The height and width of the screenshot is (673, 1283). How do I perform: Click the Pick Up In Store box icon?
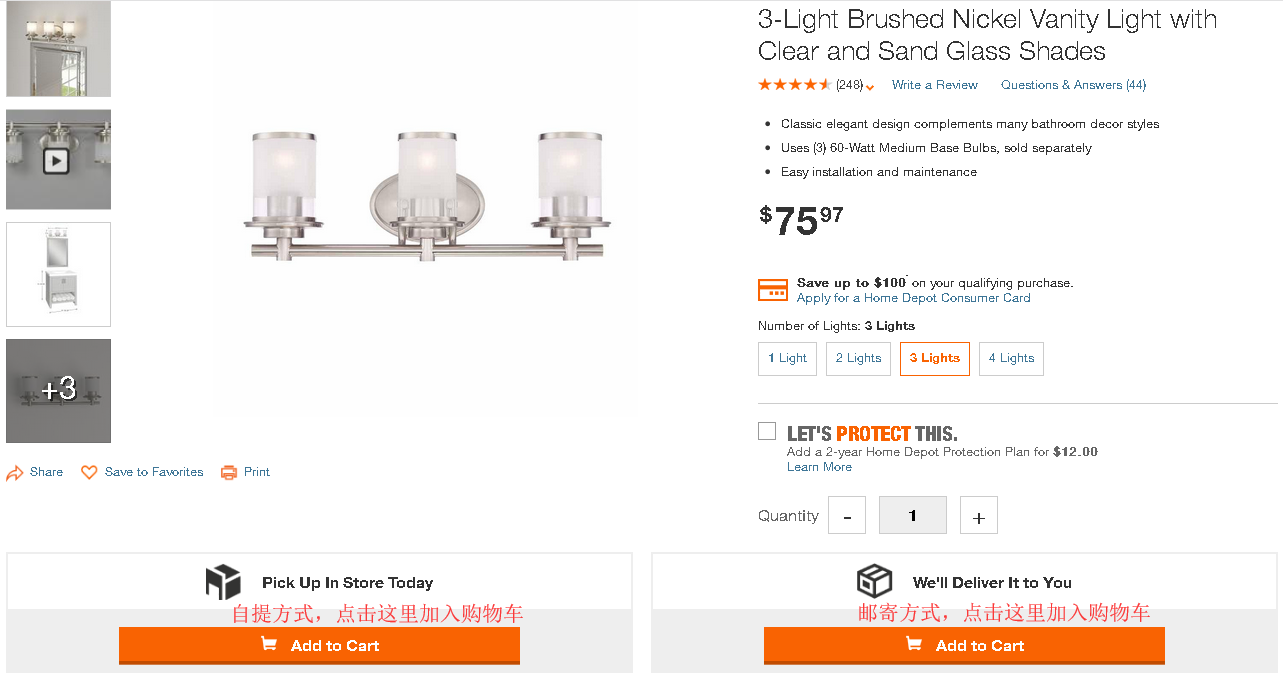223,582
